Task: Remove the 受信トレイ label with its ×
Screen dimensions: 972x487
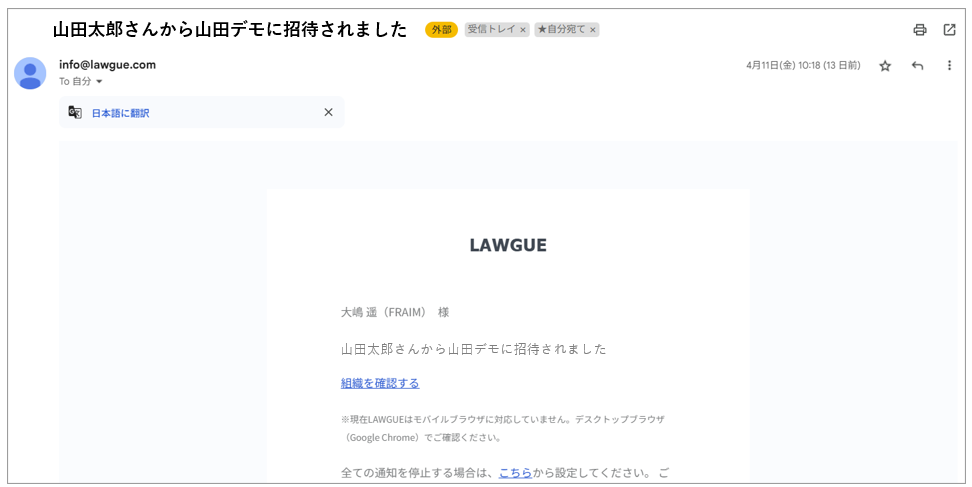Action: 523,30
